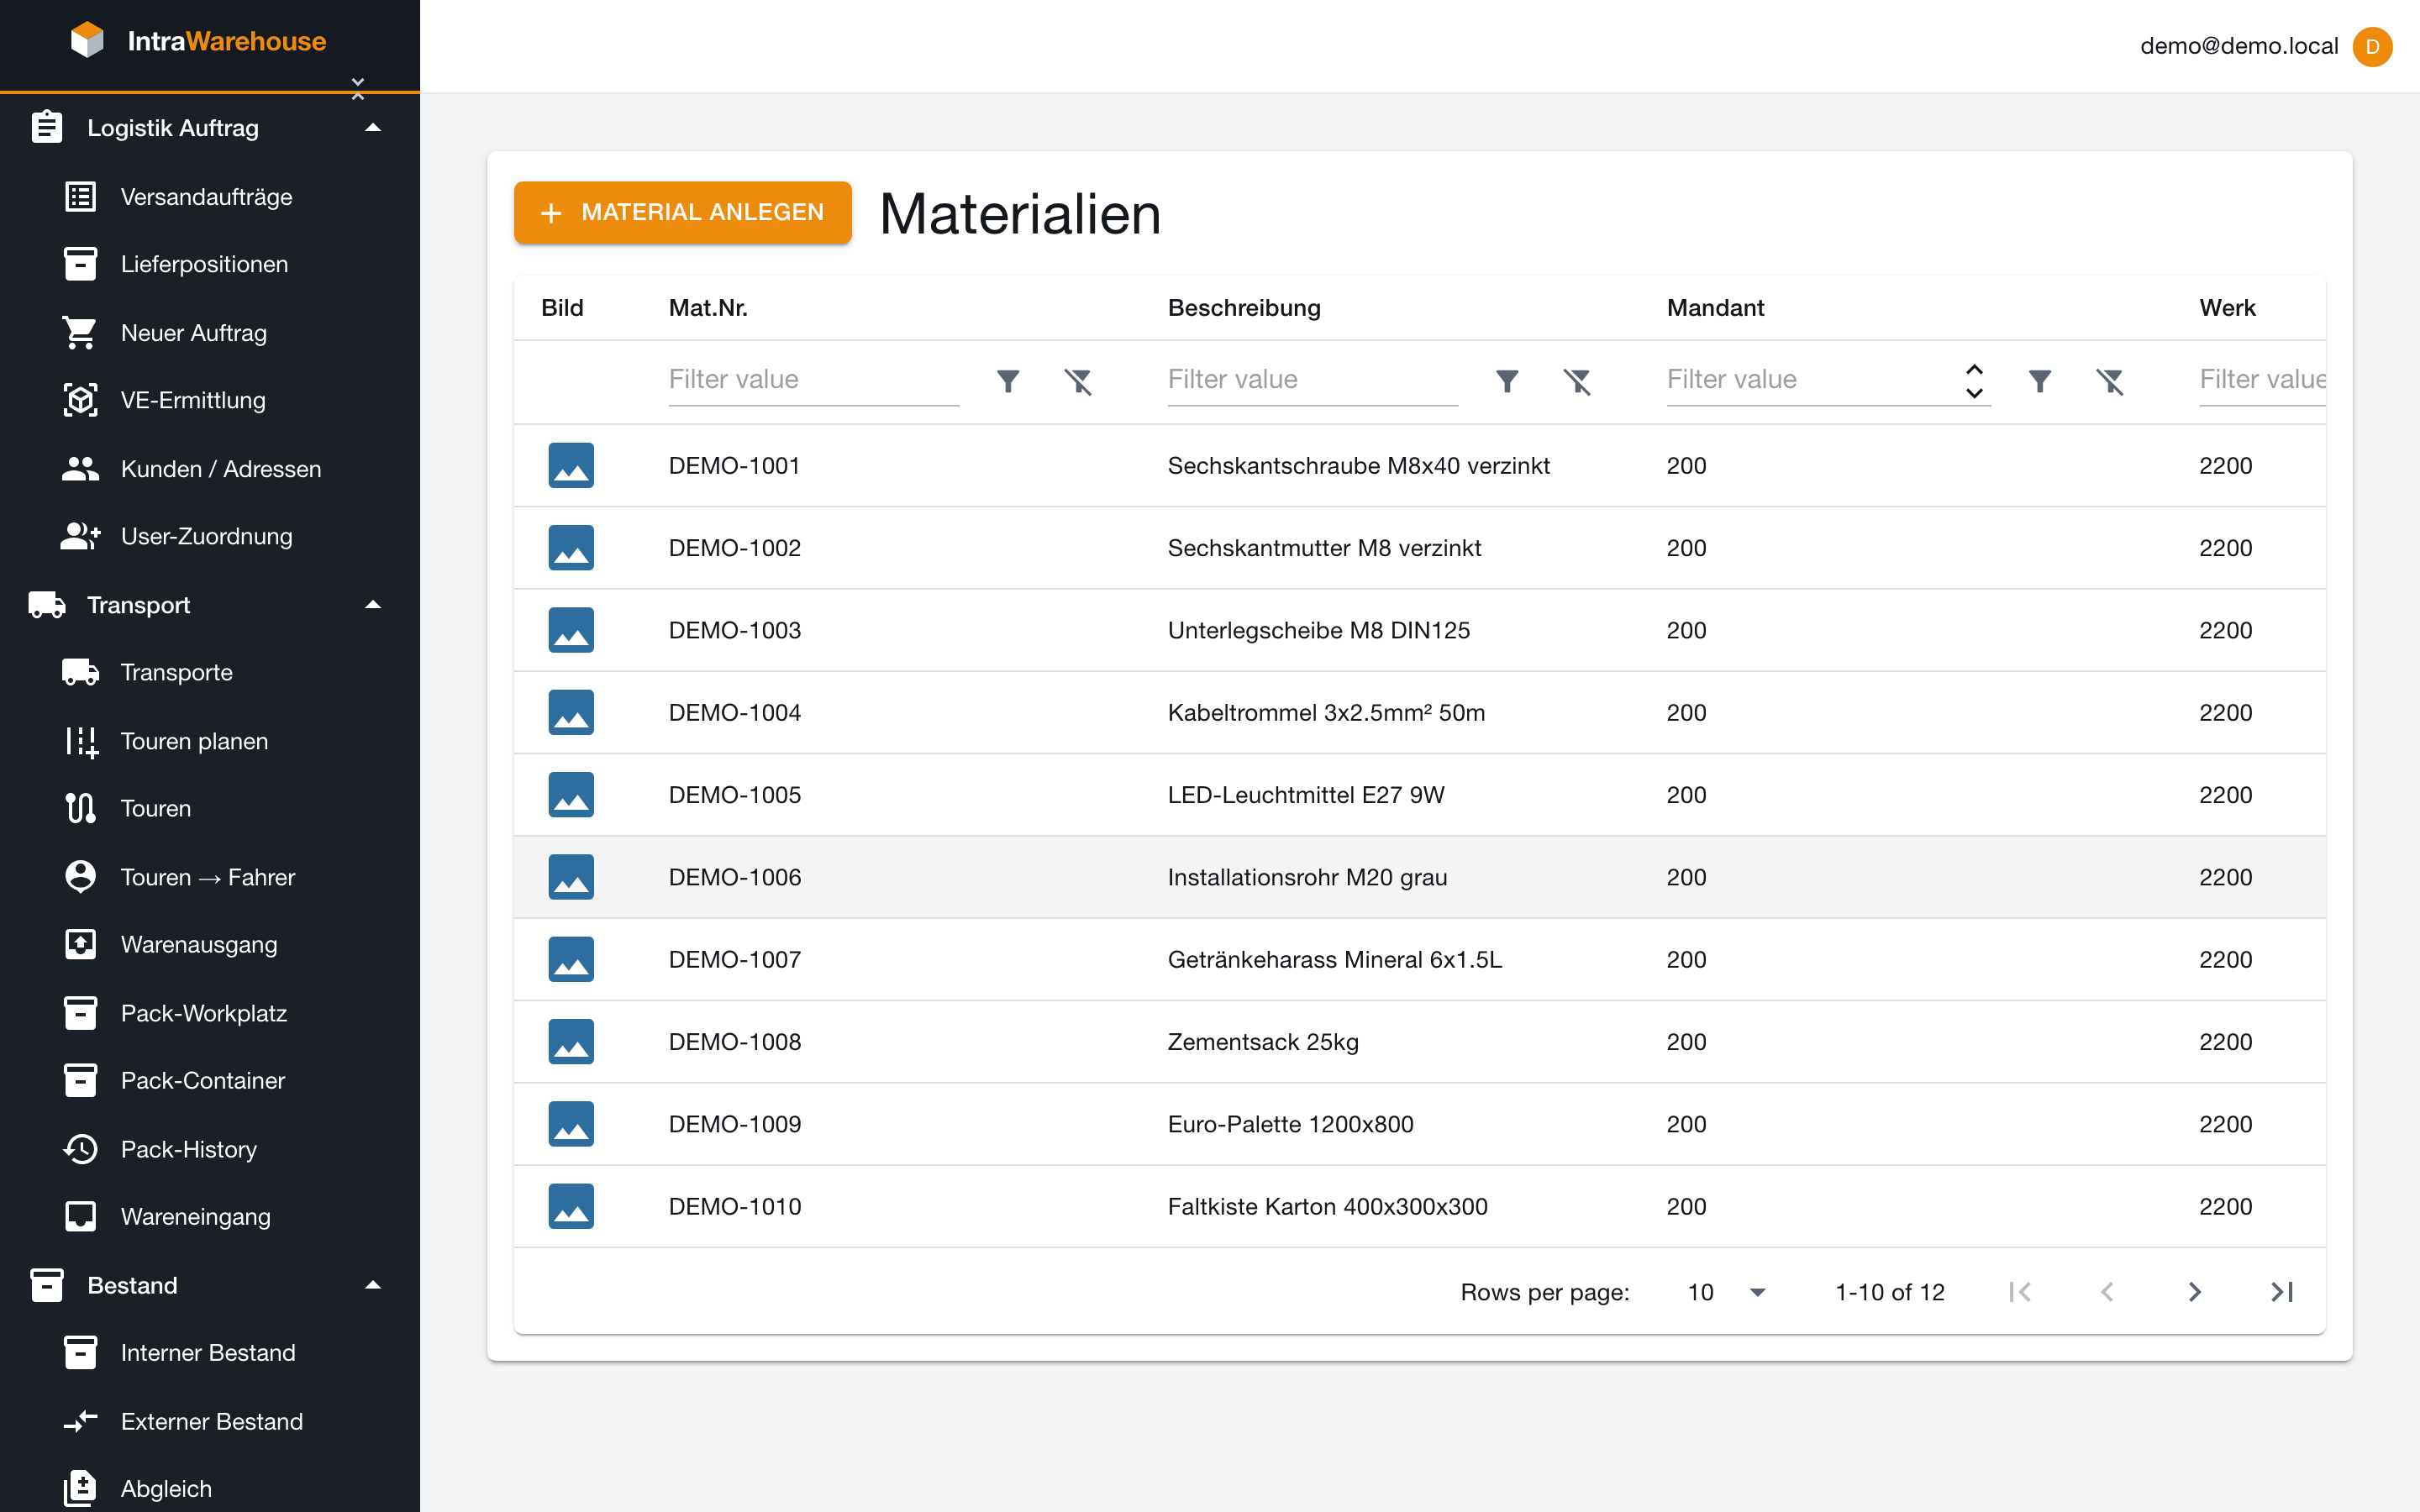Select Zementsack 25kg description
Viewport: 2420px width, 1512px height.
pyautogui.click(x=1263, y=1042)
